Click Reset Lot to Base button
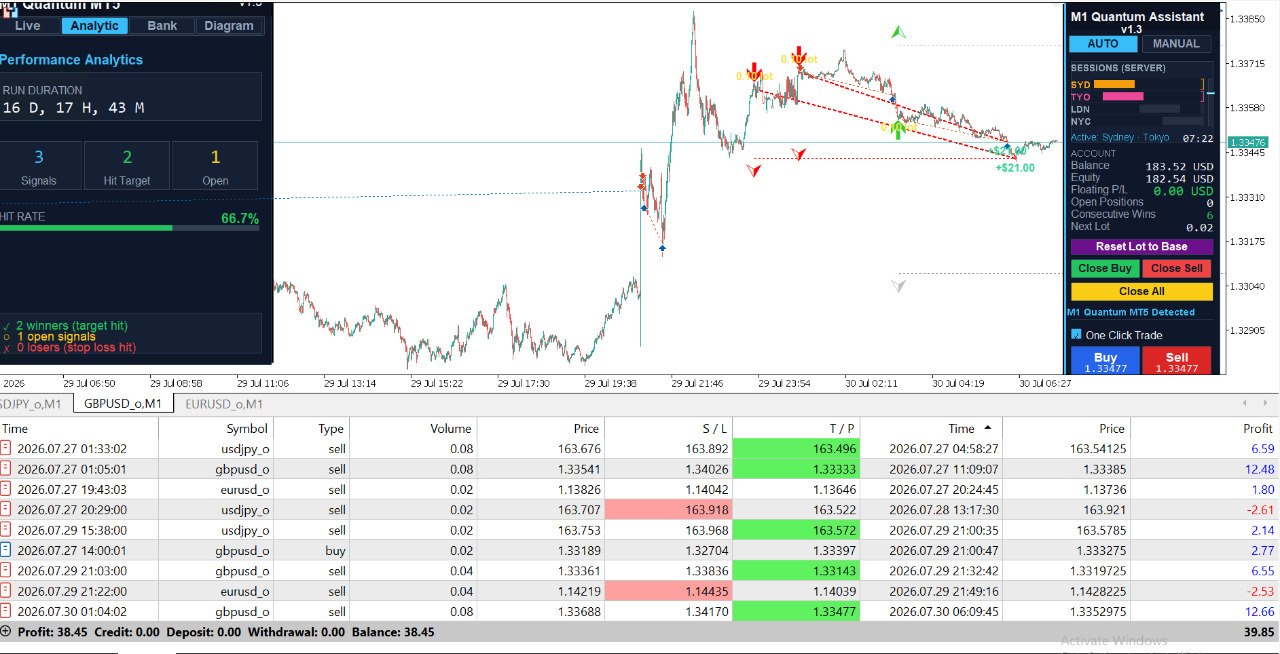Screen dimensions: 1280x654 click(x=1141, y=247)
